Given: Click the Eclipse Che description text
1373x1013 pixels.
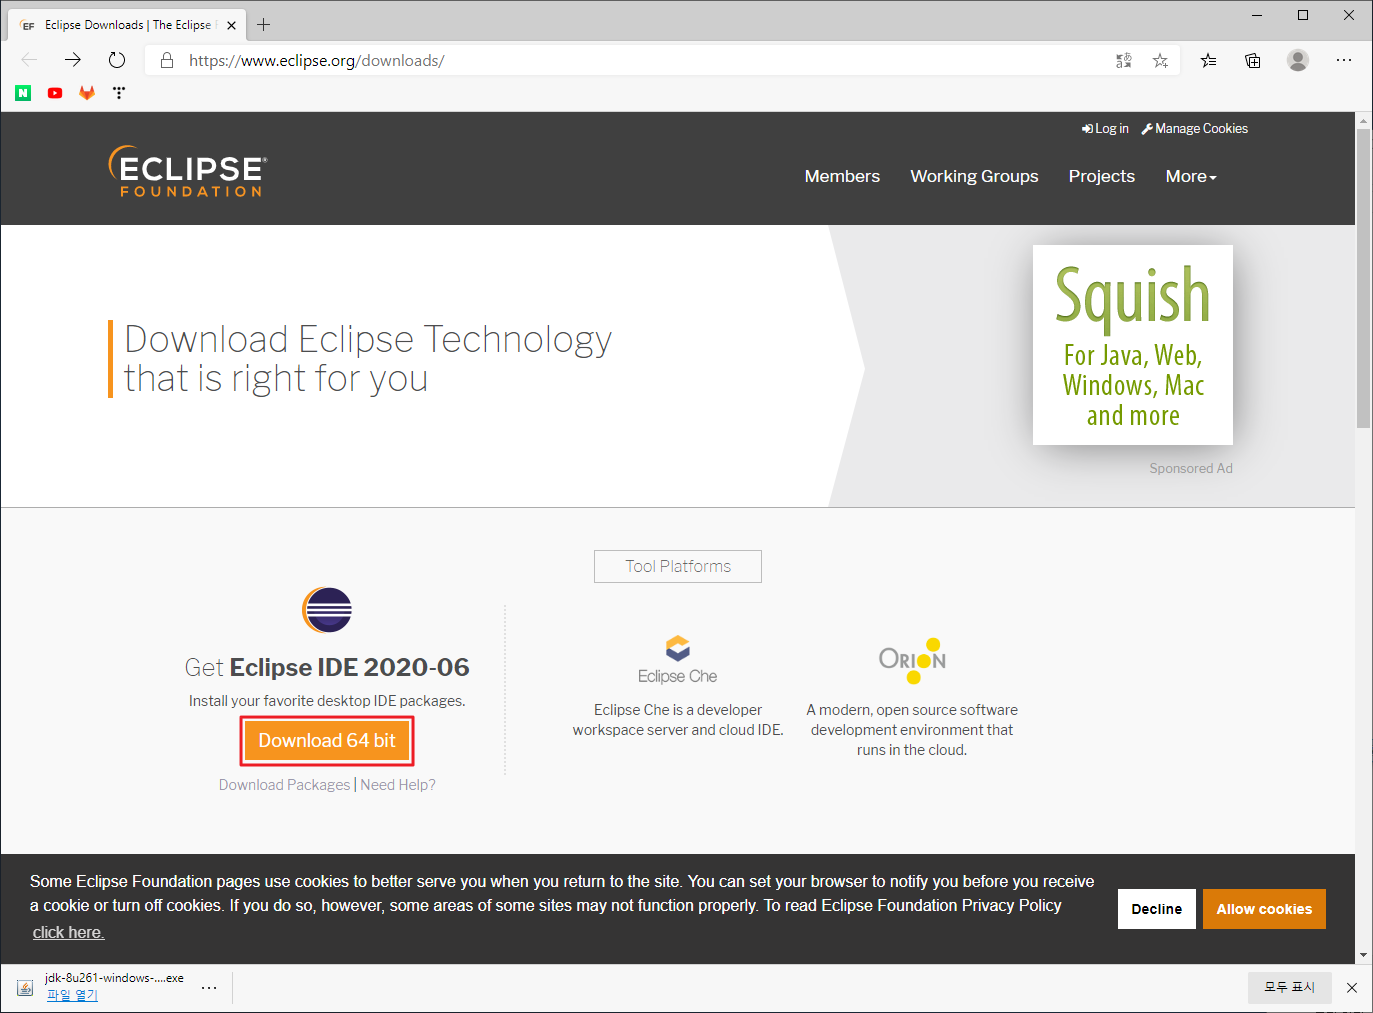Looking at the screenshot, I should tap(678, 720).
